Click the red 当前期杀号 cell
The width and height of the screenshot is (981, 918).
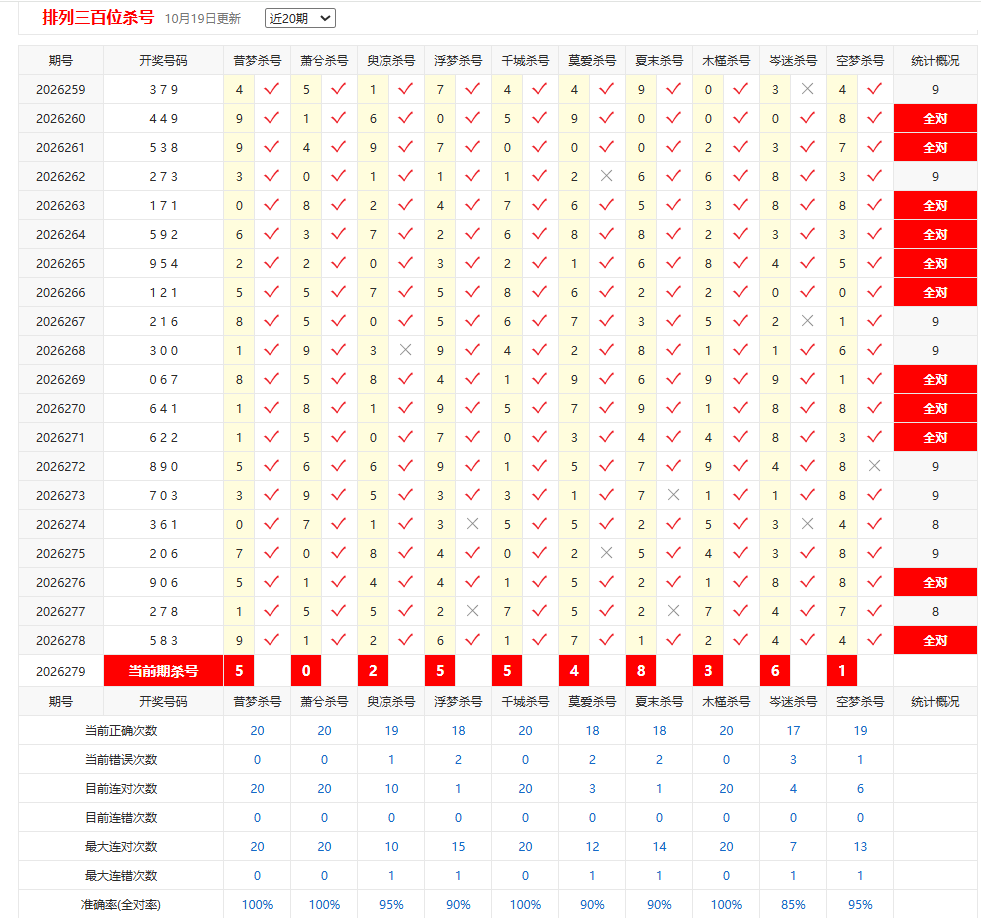pos(163,671)
